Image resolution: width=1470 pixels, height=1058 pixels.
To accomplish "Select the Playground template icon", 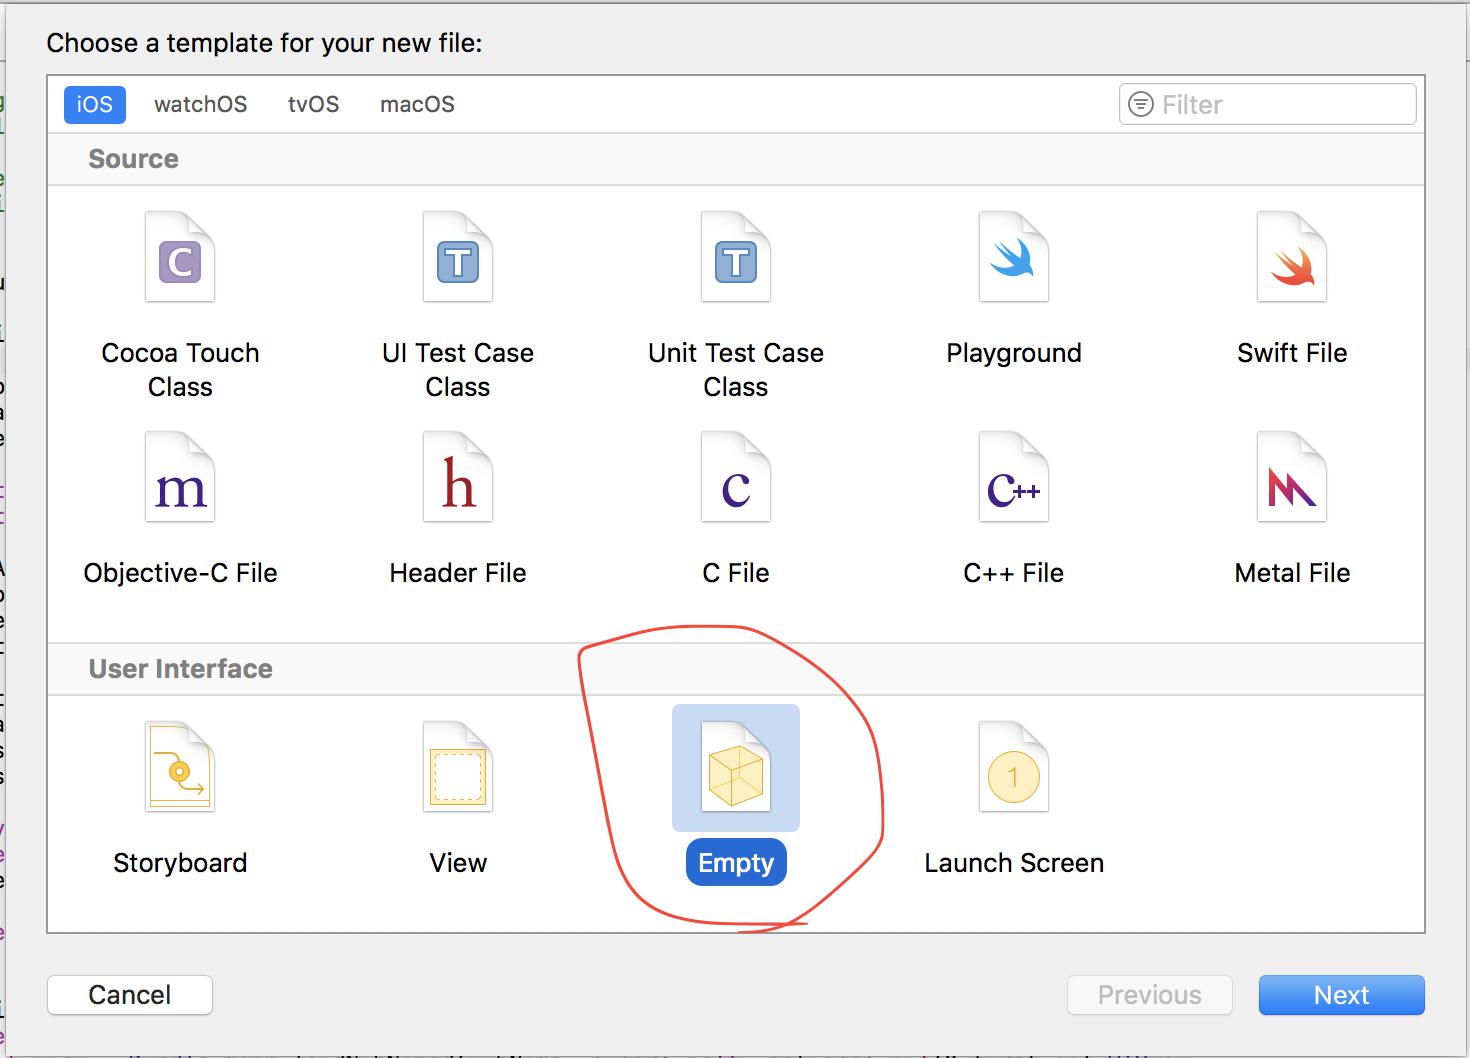I will coord(1014,258).
